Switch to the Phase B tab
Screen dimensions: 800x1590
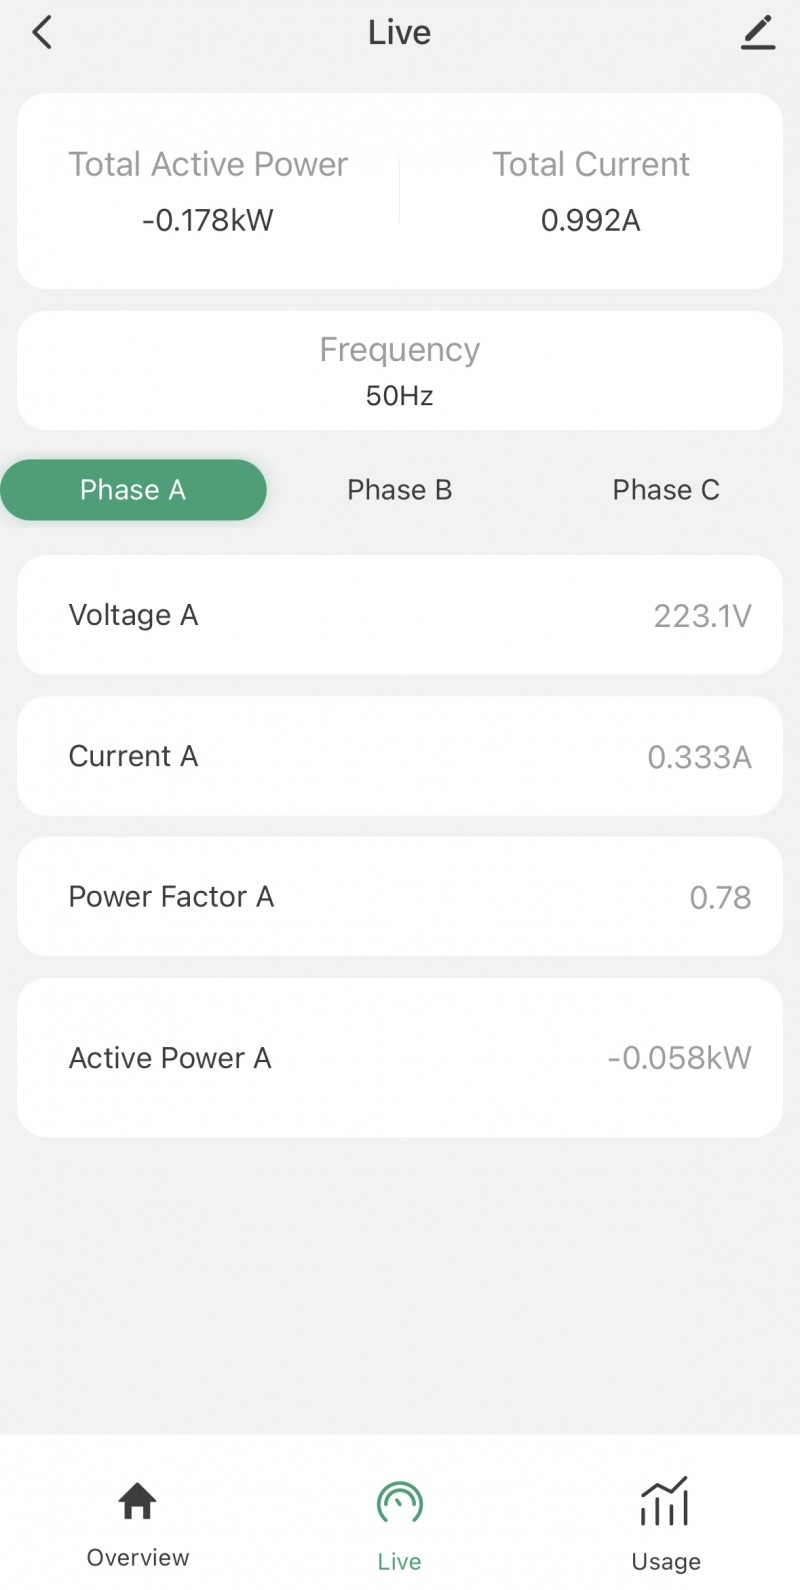[400, 490]
